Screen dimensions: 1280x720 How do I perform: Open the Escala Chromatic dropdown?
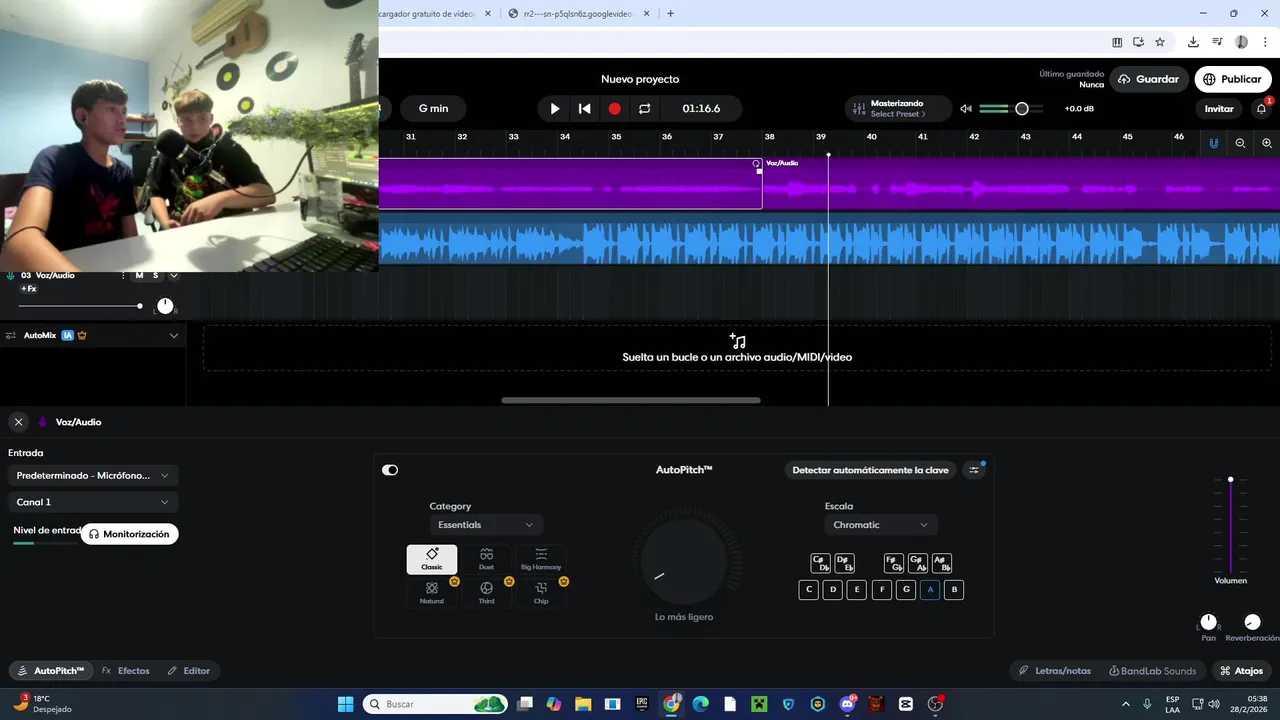pyautogui.click(x=881, y=525)
